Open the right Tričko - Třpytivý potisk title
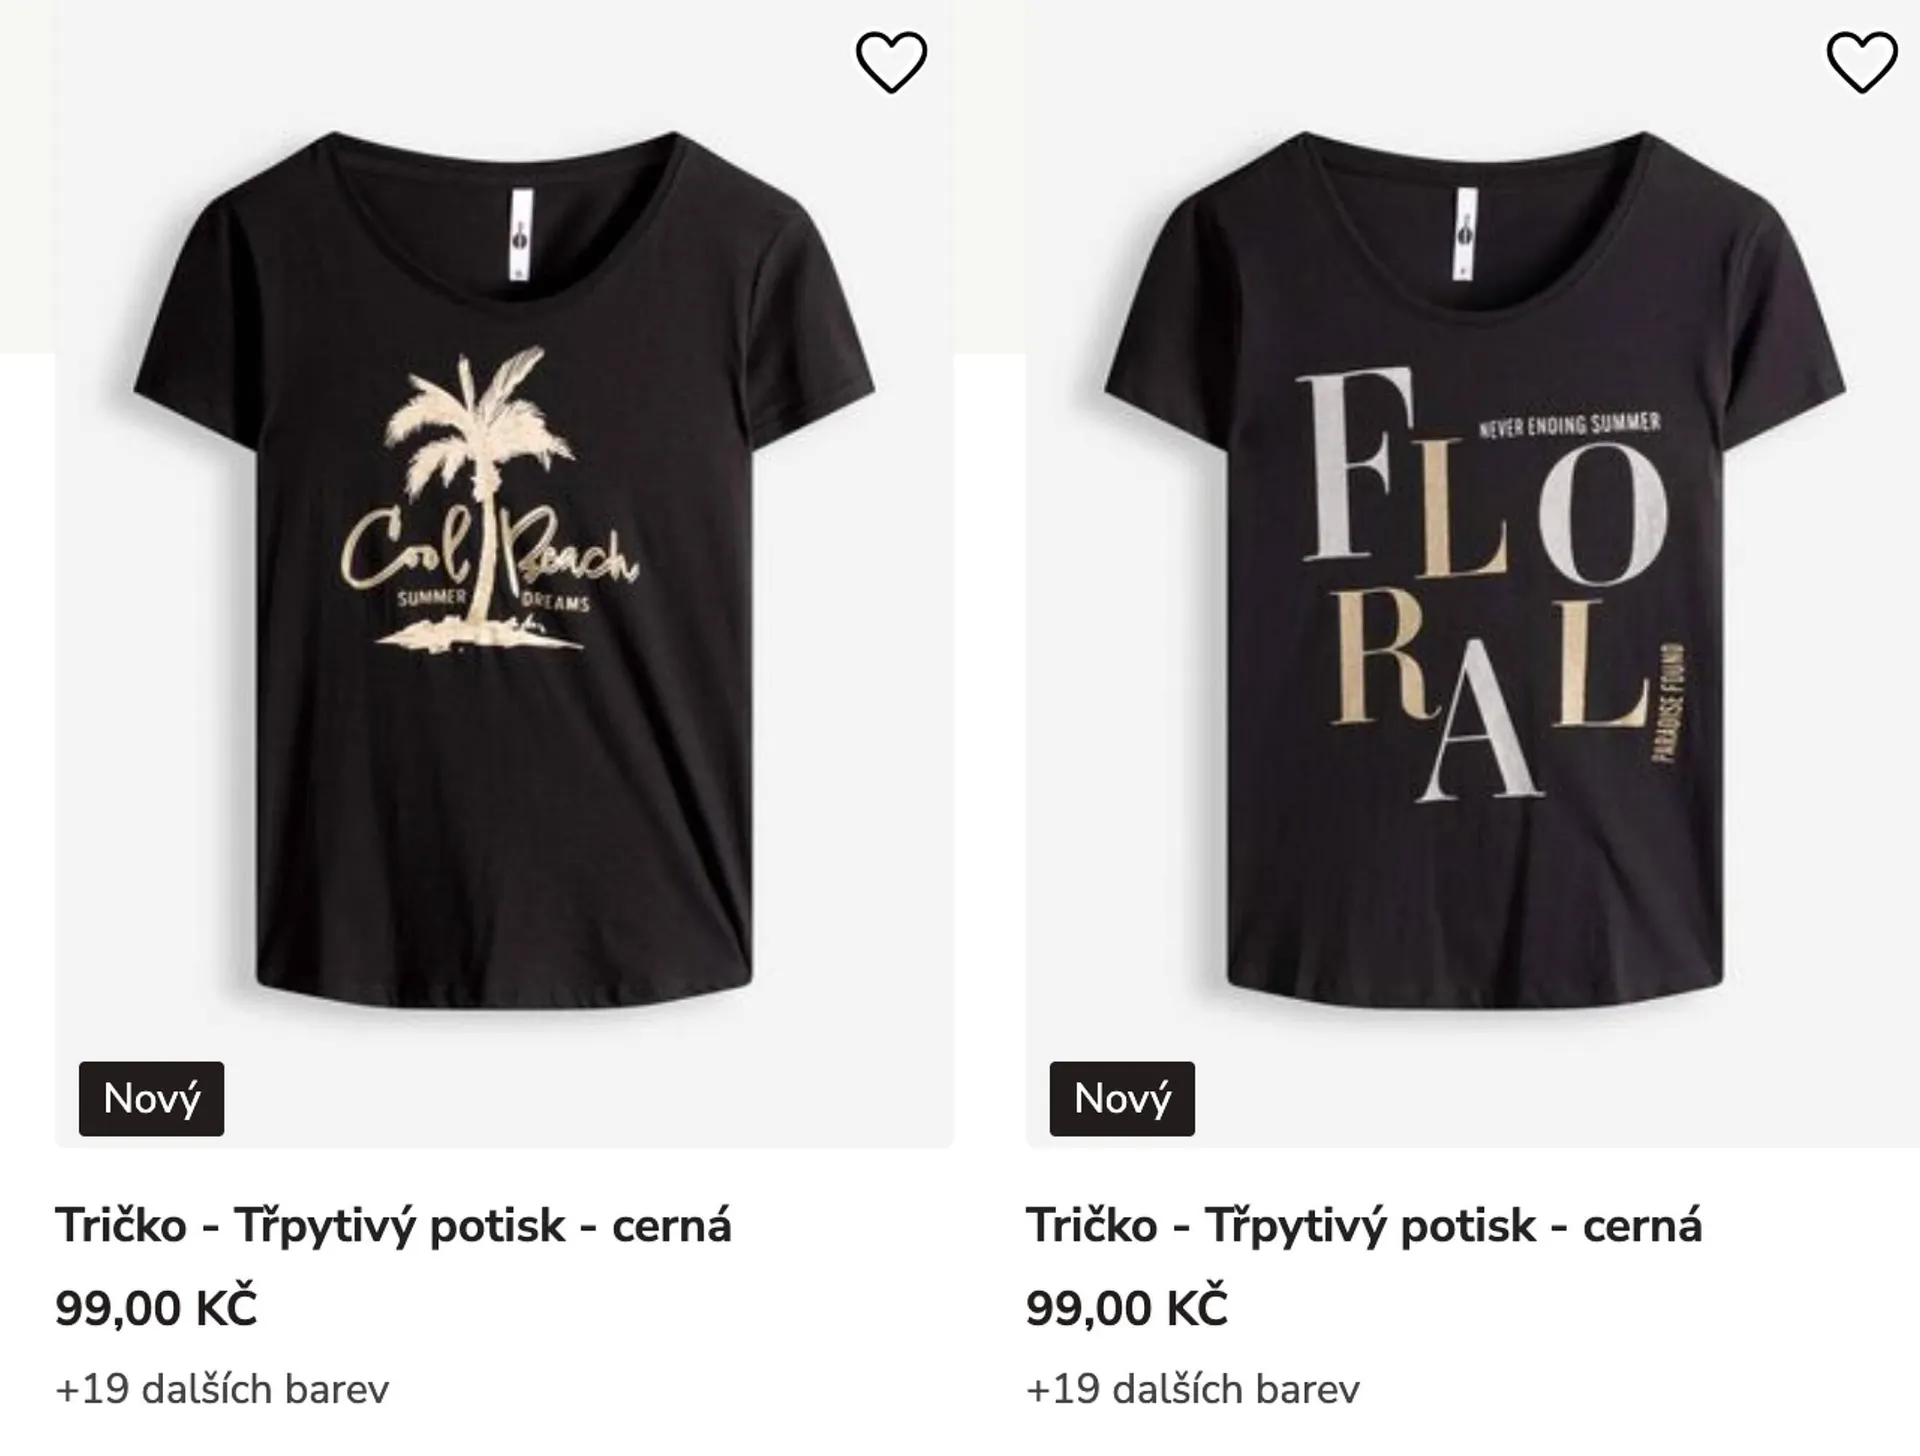1920x1456 pixels. tap(1363, 1225)
